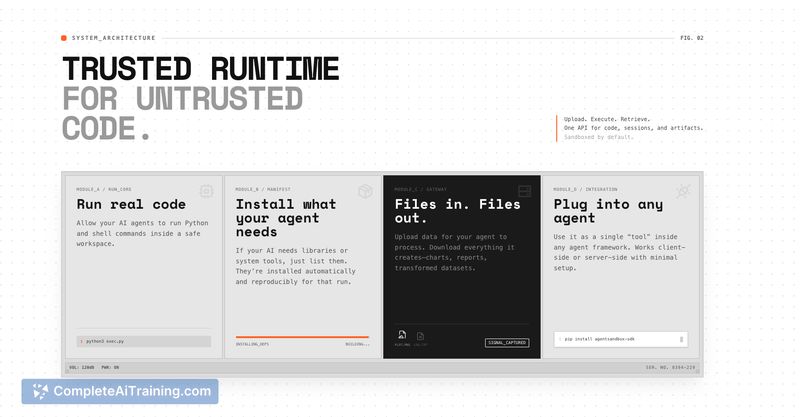Screen dimensions: 800x417
Task: Click the gateway panel icon in Files card
Action: pyautogui.click(x=524, y=190)
